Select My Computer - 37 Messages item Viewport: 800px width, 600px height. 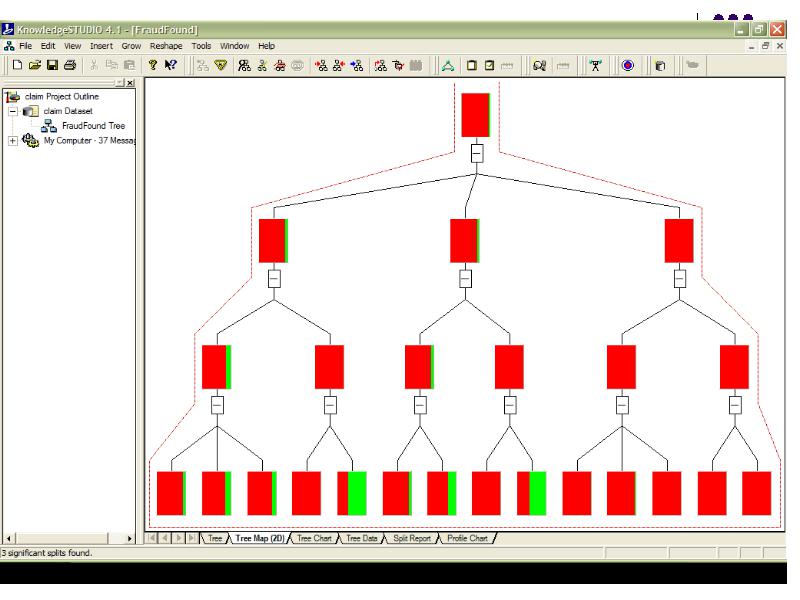[x=89, y=140]
